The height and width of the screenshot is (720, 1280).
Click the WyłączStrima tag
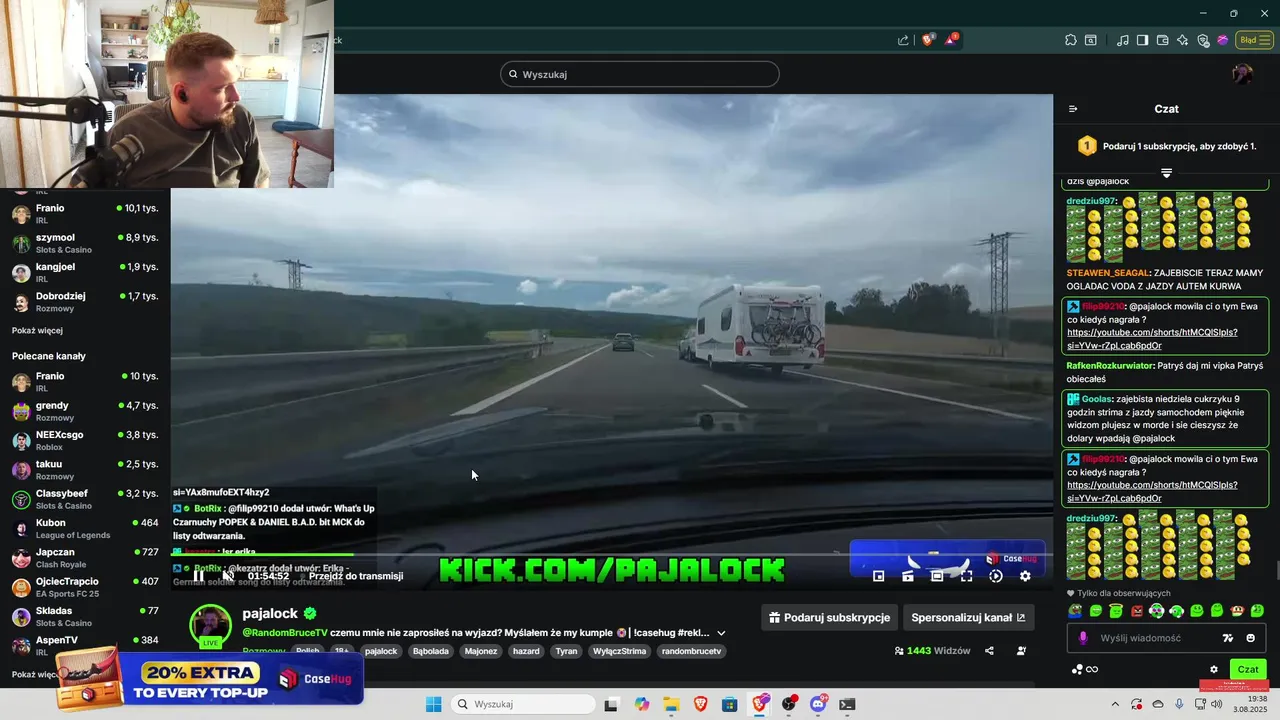tap(620, 651)
